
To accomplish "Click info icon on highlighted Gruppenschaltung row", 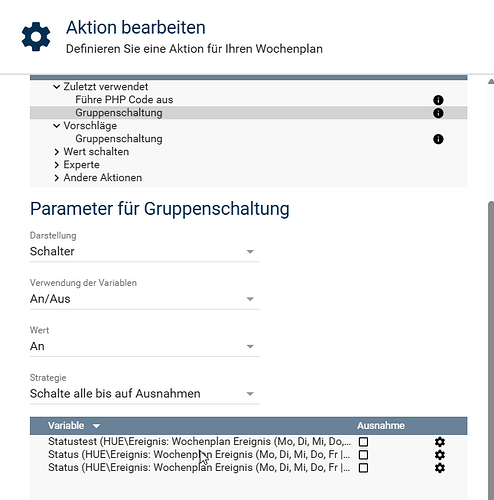I will click(438, 113).
